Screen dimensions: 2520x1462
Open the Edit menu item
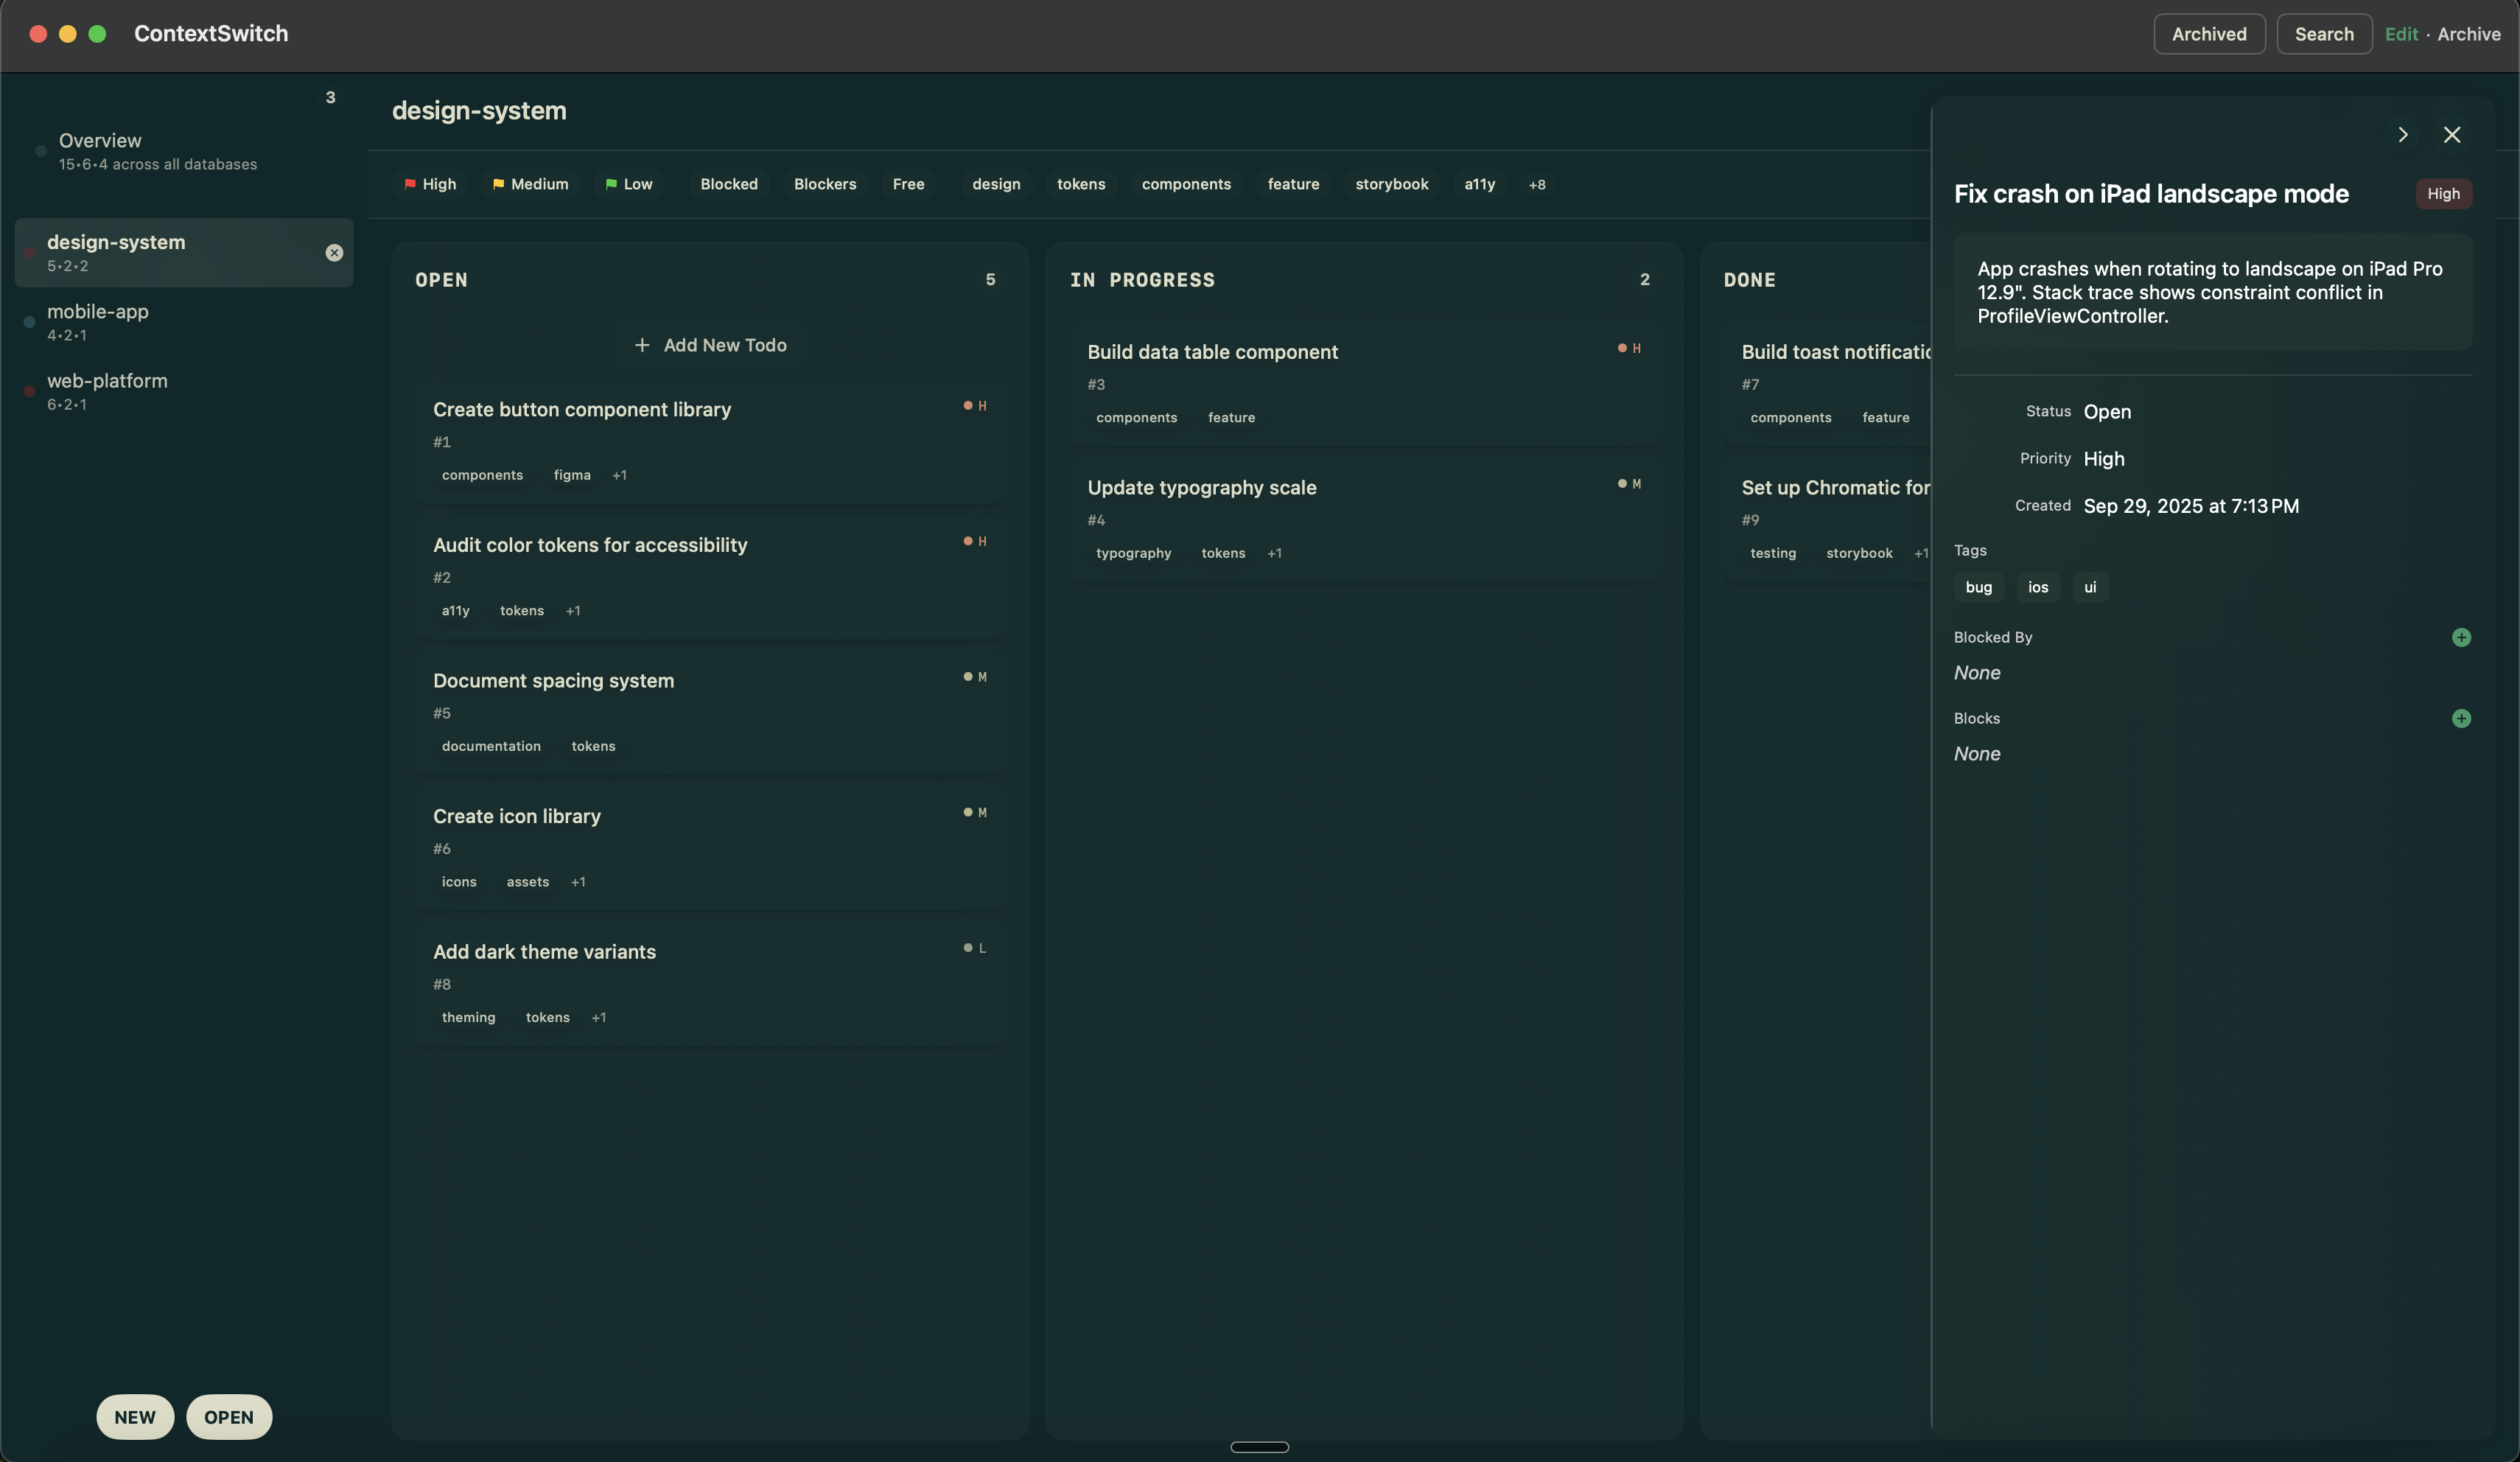(2402, 33)
